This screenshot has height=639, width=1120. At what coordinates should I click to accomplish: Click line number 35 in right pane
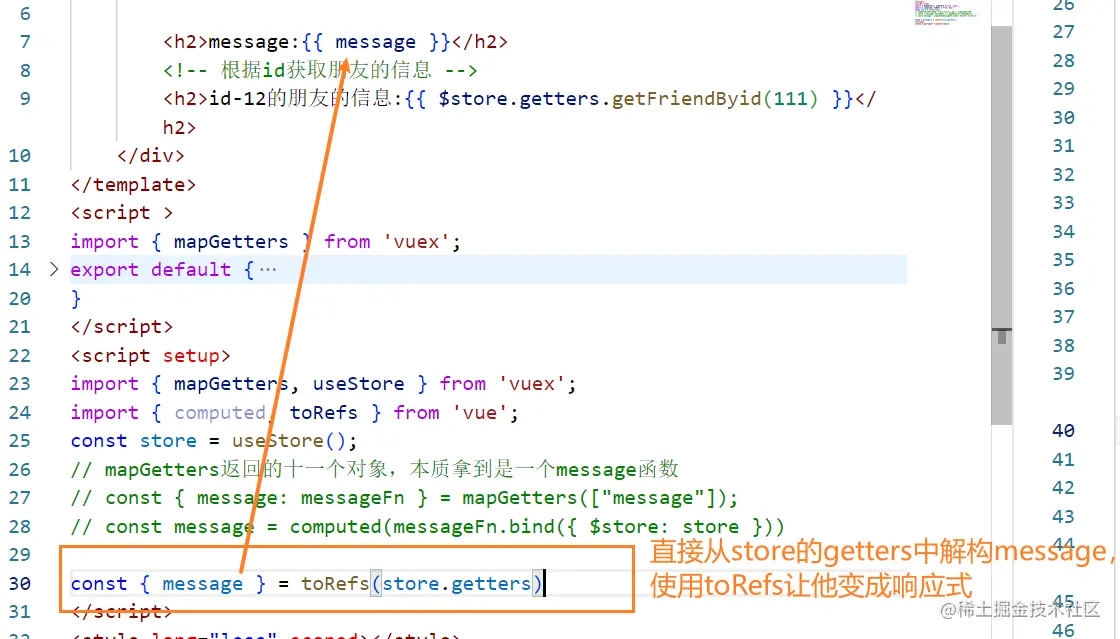[1063, 260]
